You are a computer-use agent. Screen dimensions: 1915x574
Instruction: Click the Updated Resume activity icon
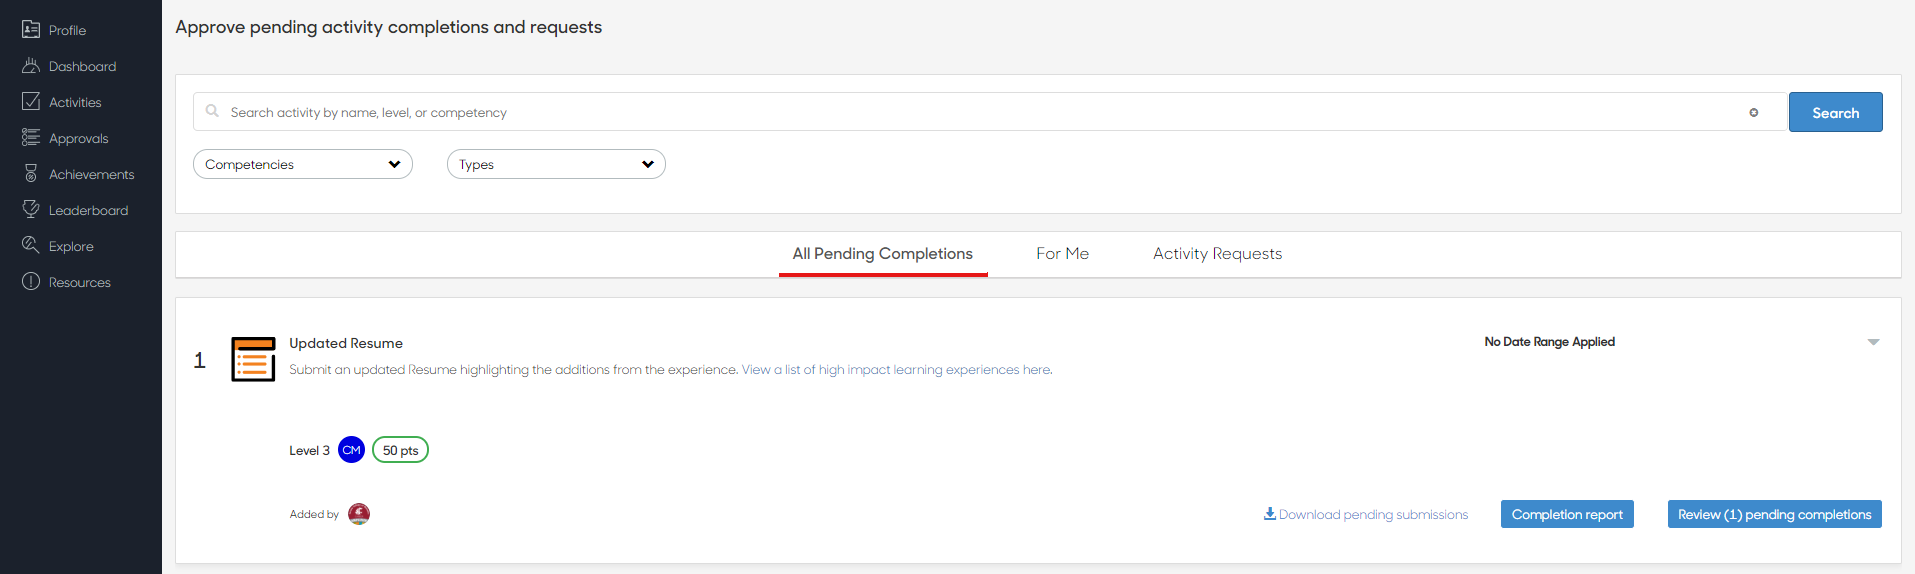253,360
